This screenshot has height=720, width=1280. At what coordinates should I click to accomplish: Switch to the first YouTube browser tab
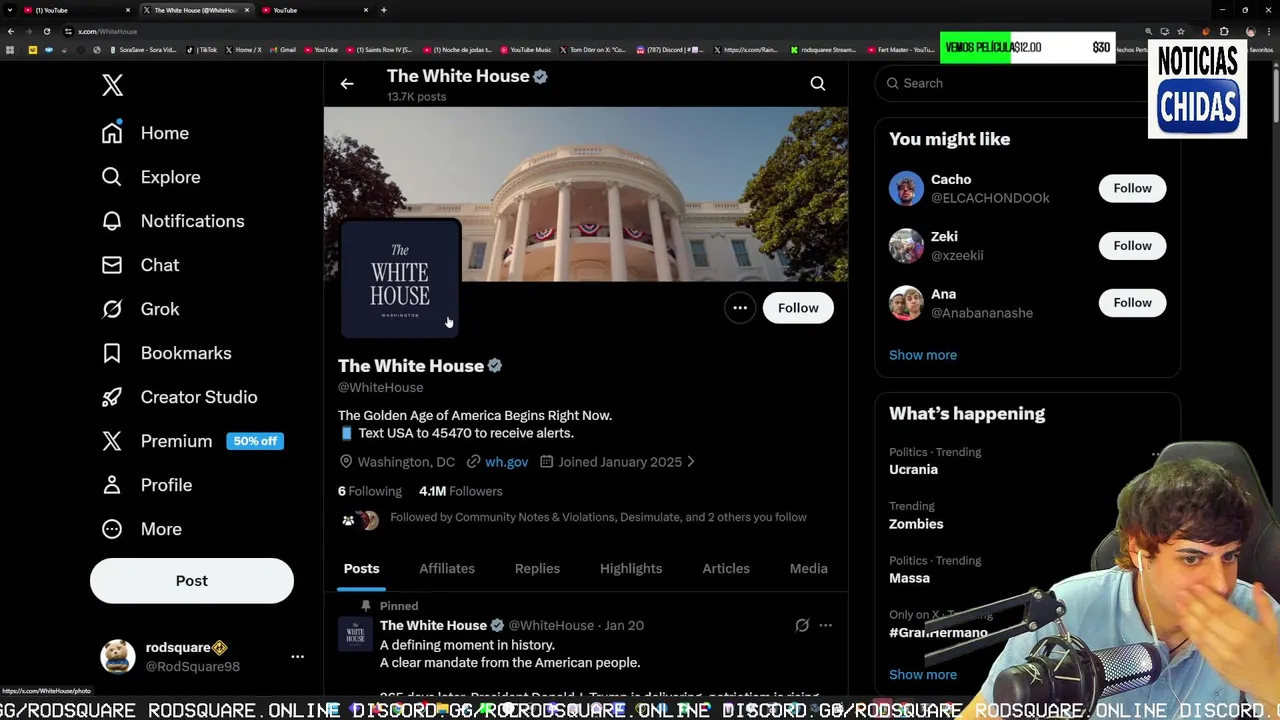(75, 10)
